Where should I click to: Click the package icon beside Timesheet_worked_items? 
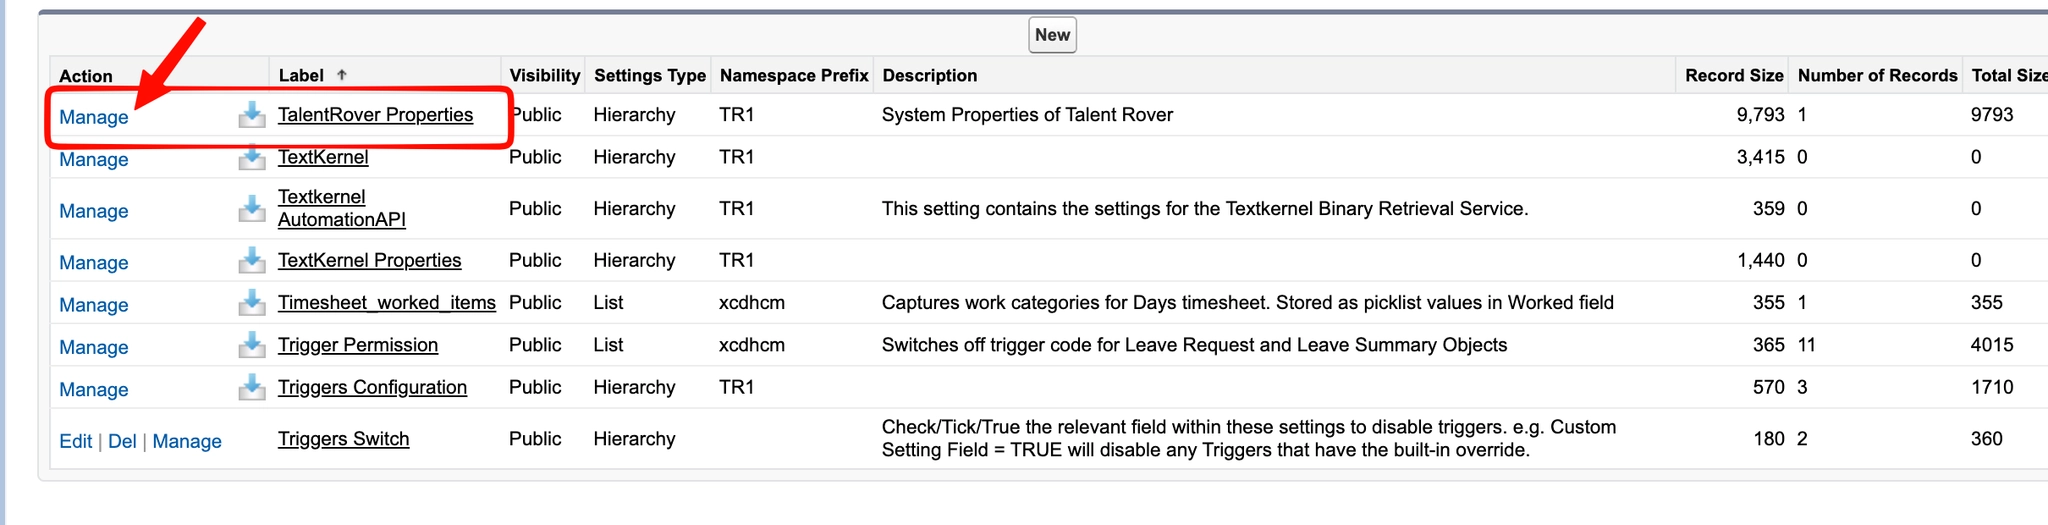point(252,302)
